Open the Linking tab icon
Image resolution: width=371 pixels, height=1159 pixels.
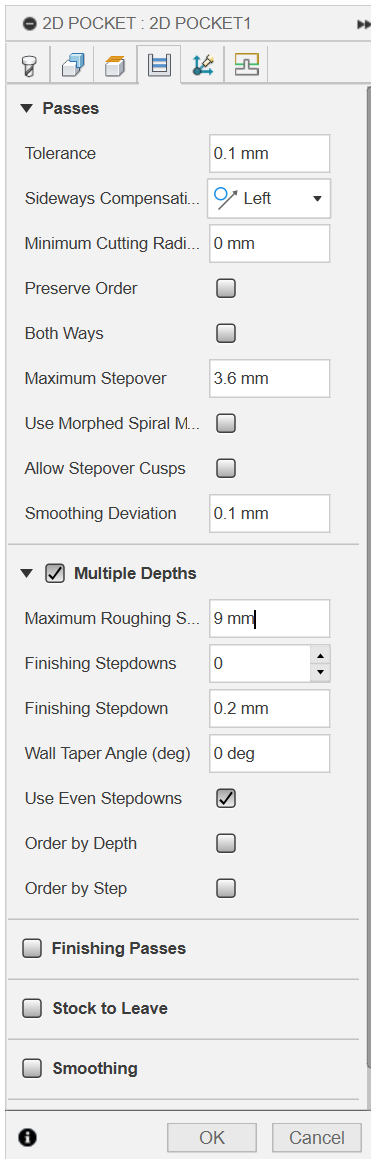click(x=202, y=66)
